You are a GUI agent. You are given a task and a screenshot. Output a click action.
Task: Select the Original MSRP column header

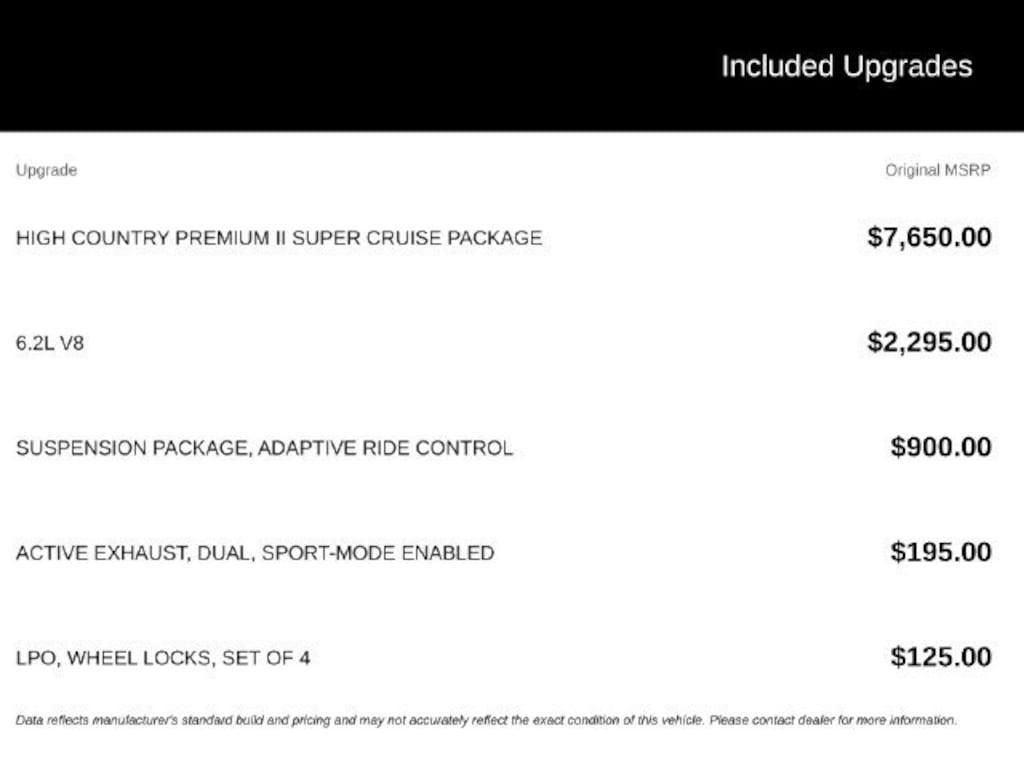[x=938, y=170]
